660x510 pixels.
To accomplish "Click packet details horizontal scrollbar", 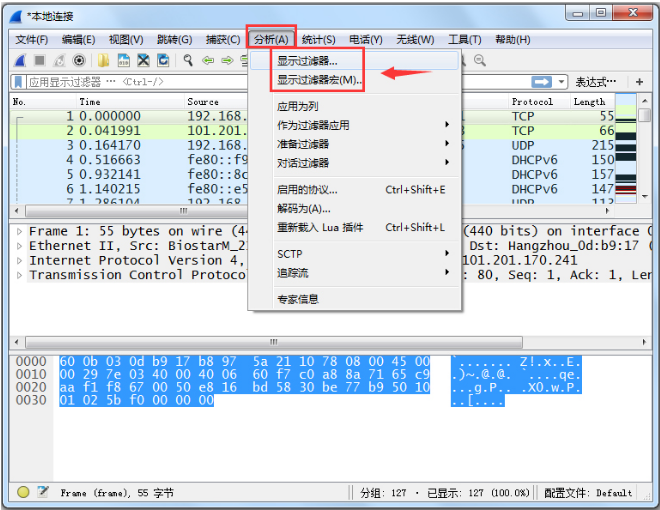I will tap(274, 342).
